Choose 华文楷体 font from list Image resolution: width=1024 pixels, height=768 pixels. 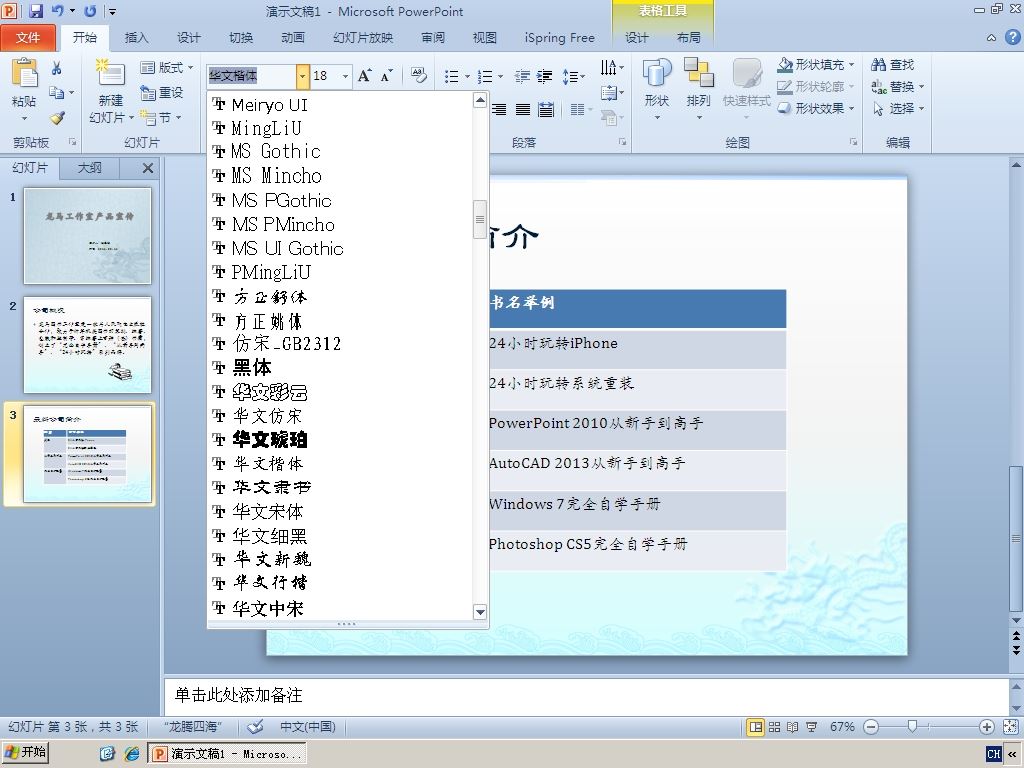tap(340, 464)
